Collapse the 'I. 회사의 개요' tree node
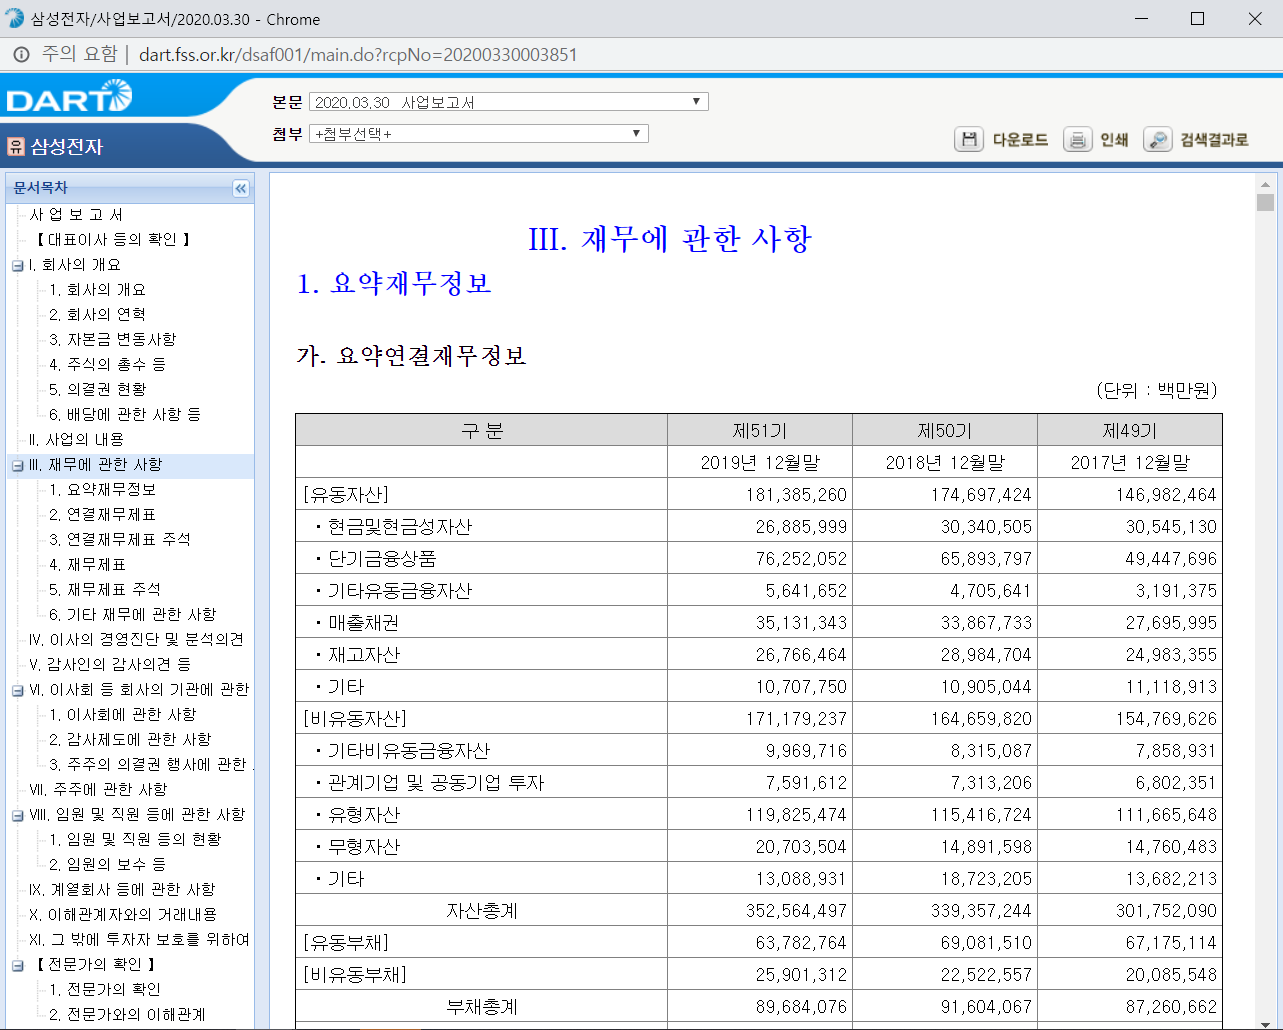1283x1030 pixels. point(17,266)
